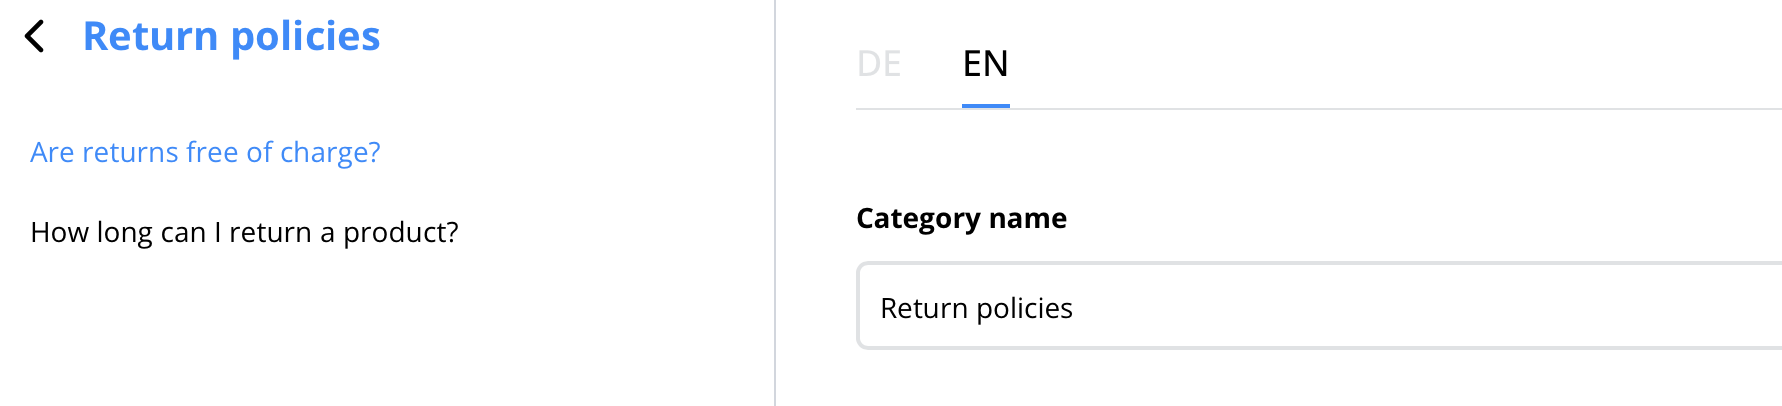
Task: Go back using the left chevron
Action: click(x=35, y=37)
